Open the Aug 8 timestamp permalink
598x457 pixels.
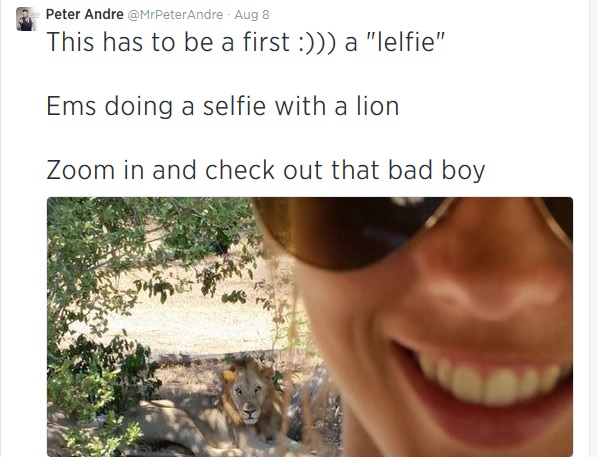252,15
